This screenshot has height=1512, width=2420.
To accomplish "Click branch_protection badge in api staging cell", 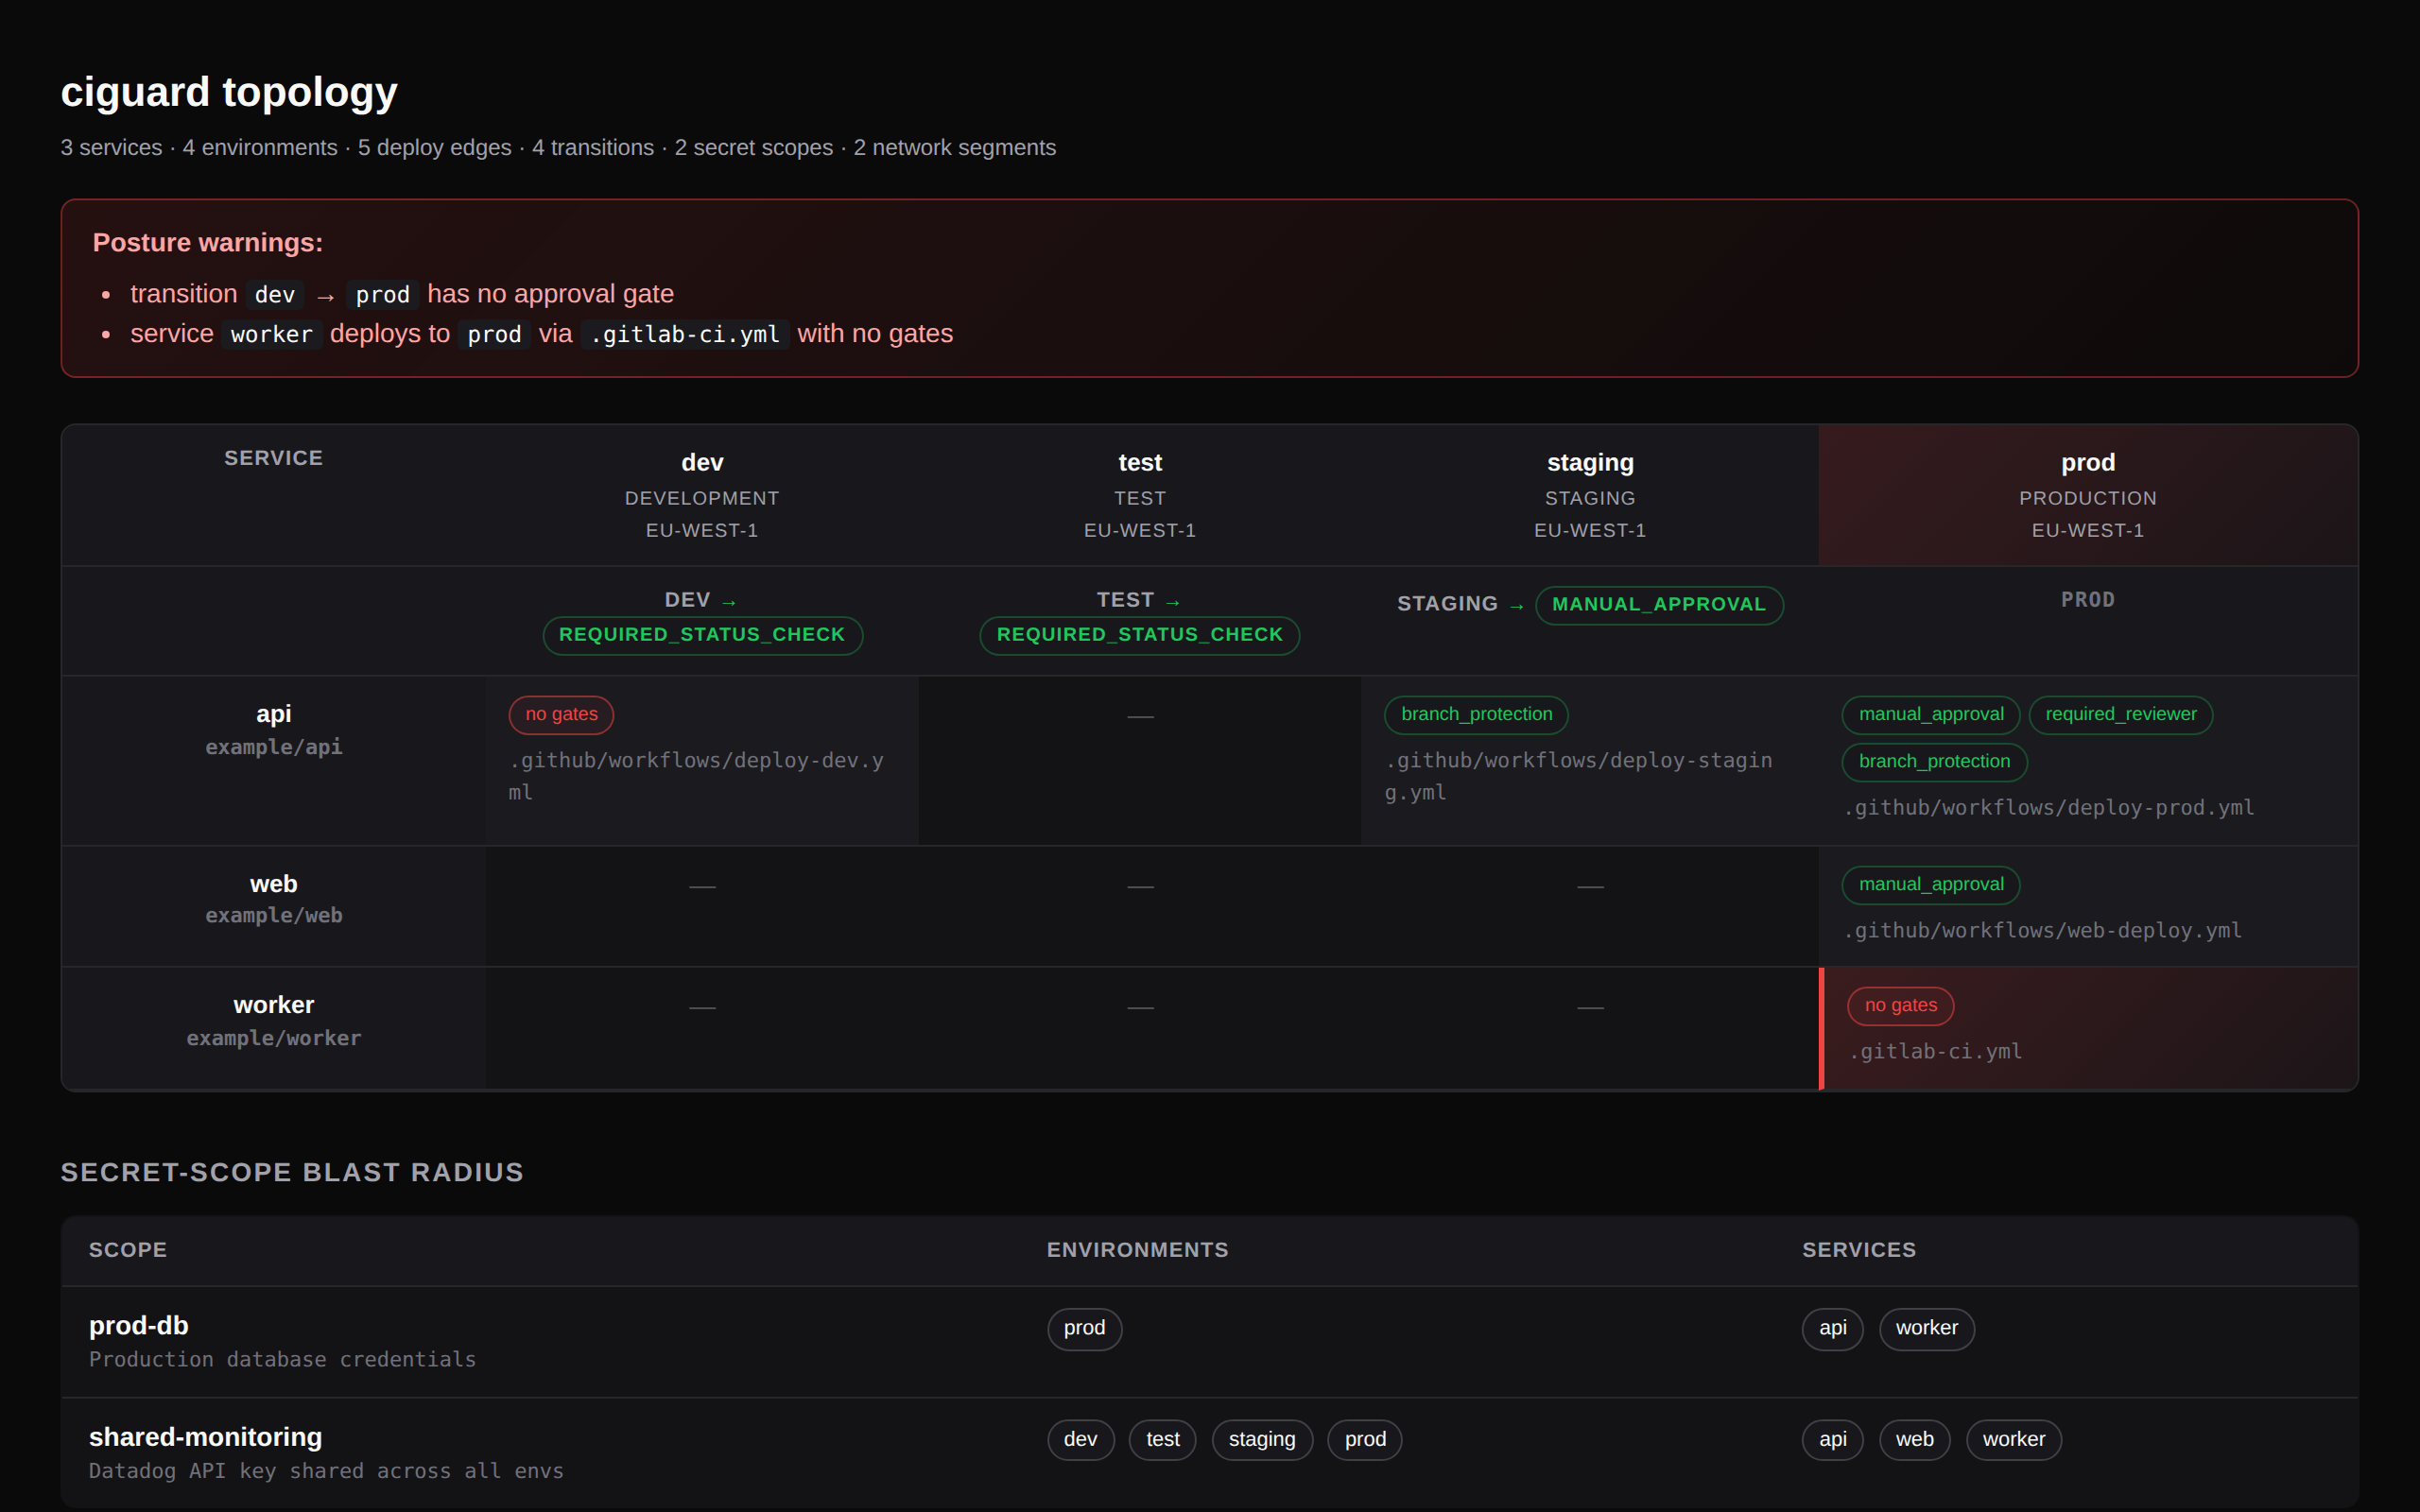I will [1476, 714].
